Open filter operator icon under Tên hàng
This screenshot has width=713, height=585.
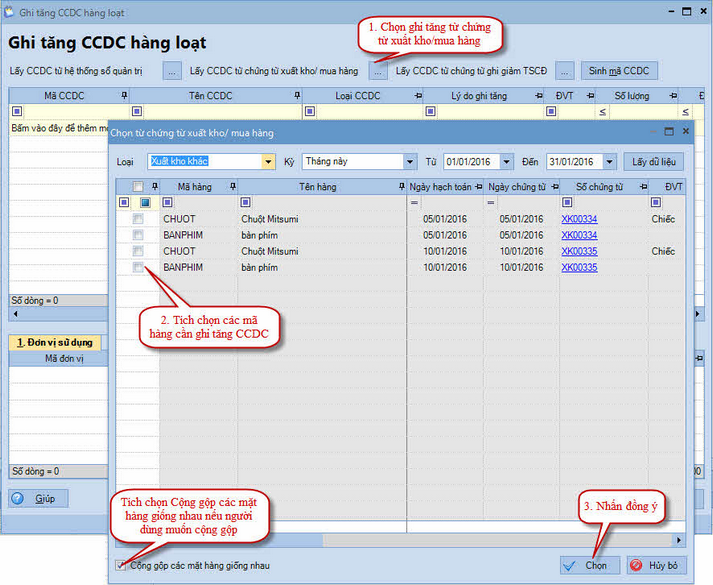coord(246,202)
